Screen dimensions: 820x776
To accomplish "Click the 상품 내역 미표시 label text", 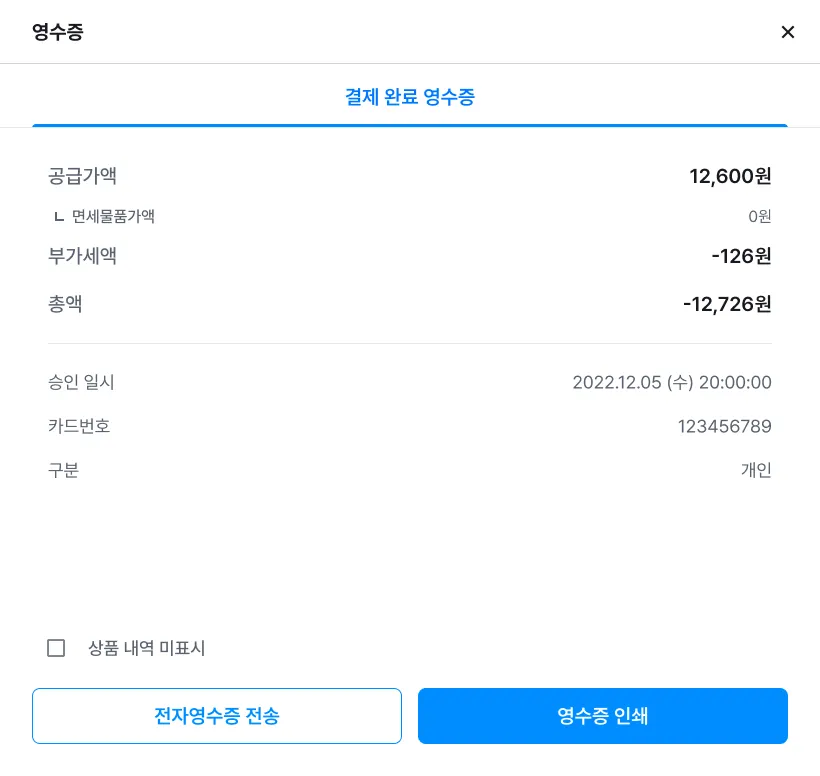I will 146,648.
